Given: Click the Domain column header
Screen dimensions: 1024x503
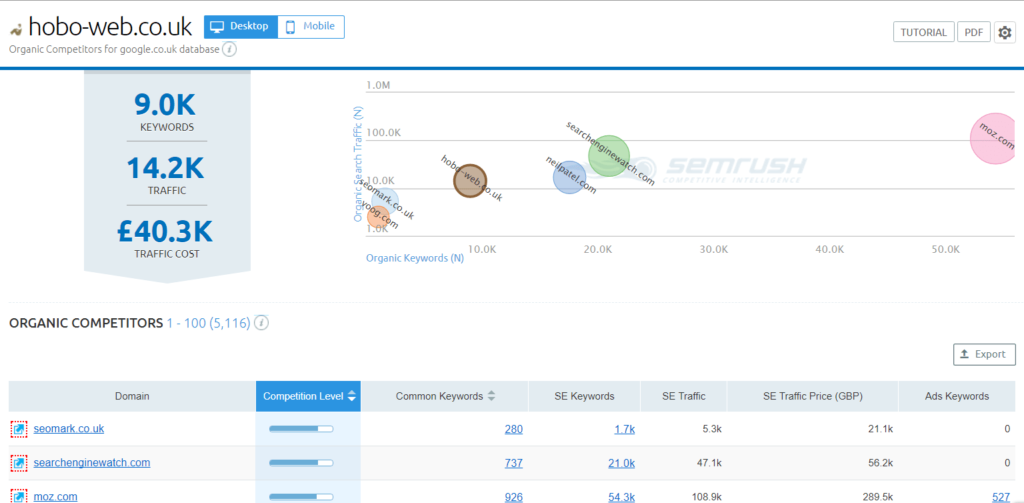Looking at the screenshot, I should [132, 396].
